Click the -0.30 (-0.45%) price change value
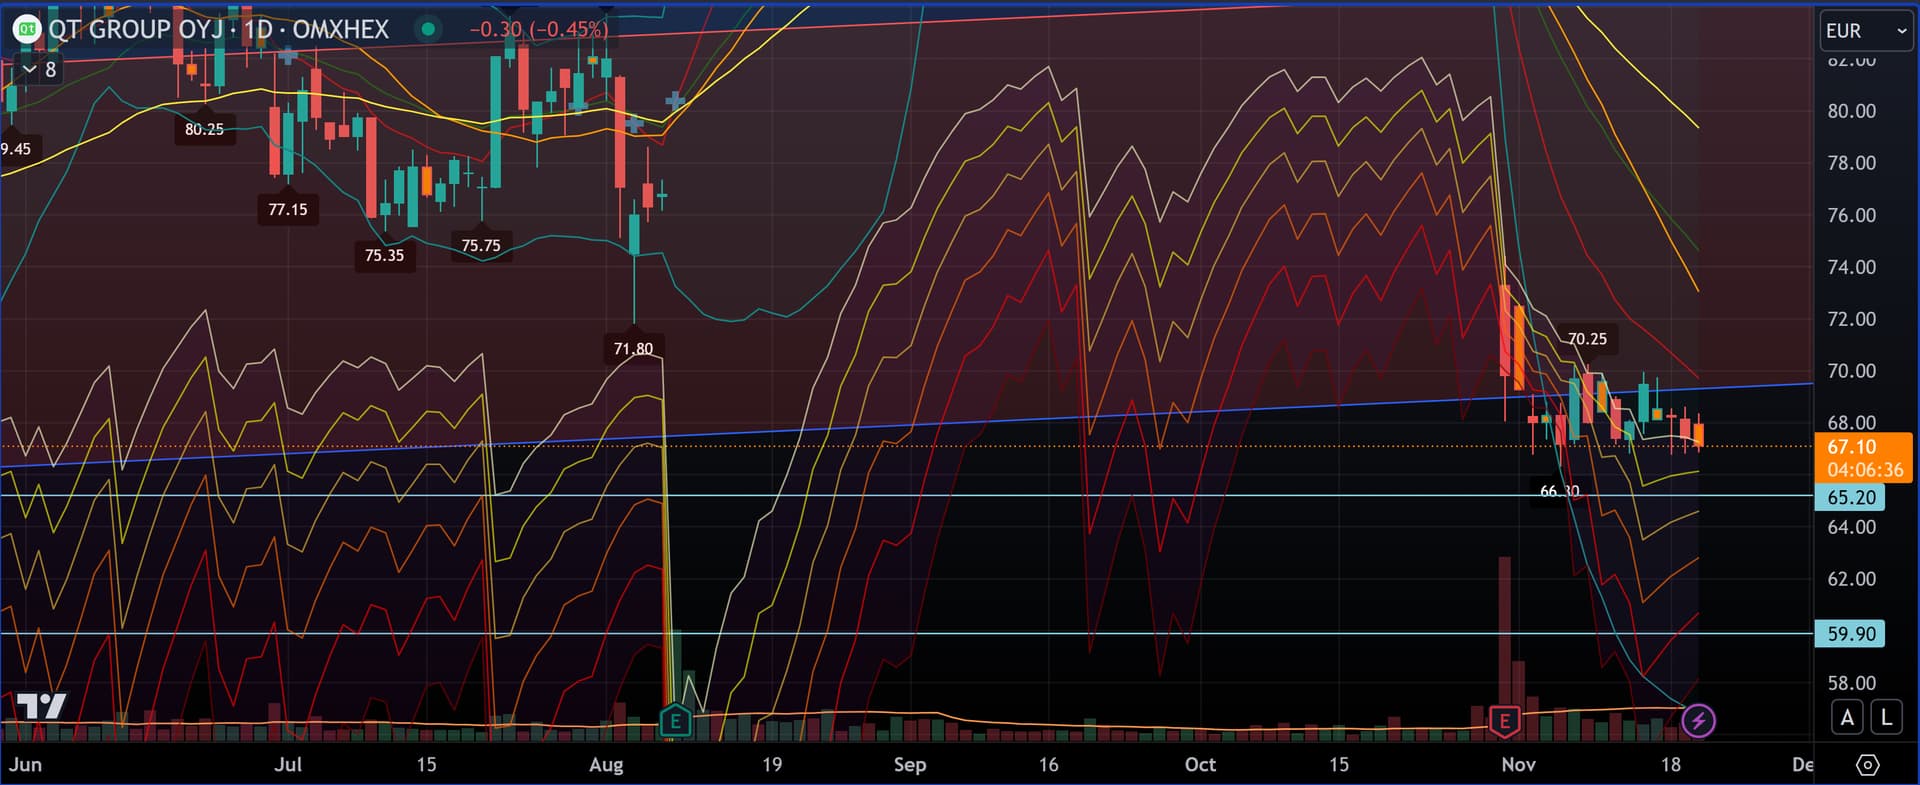This screenshot has height=785, width=1920. coord(539,29)
